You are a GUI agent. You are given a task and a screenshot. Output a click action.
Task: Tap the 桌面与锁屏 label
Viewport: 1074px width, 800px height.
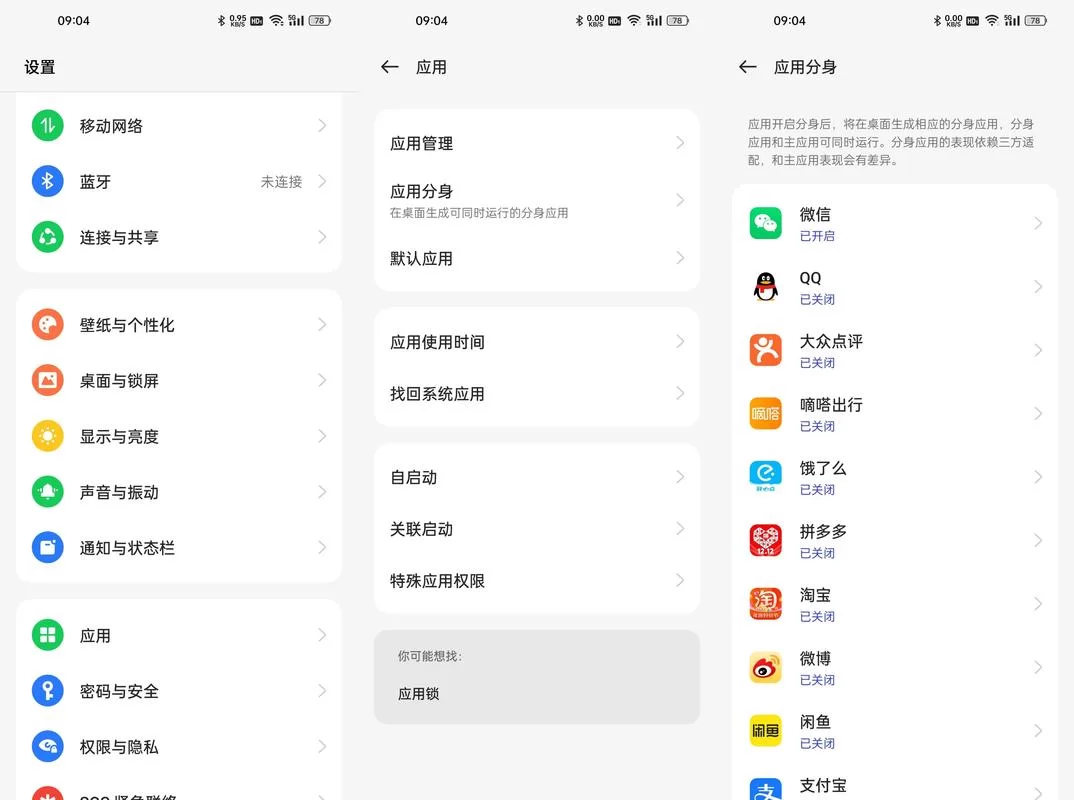[x=119, y=380]
